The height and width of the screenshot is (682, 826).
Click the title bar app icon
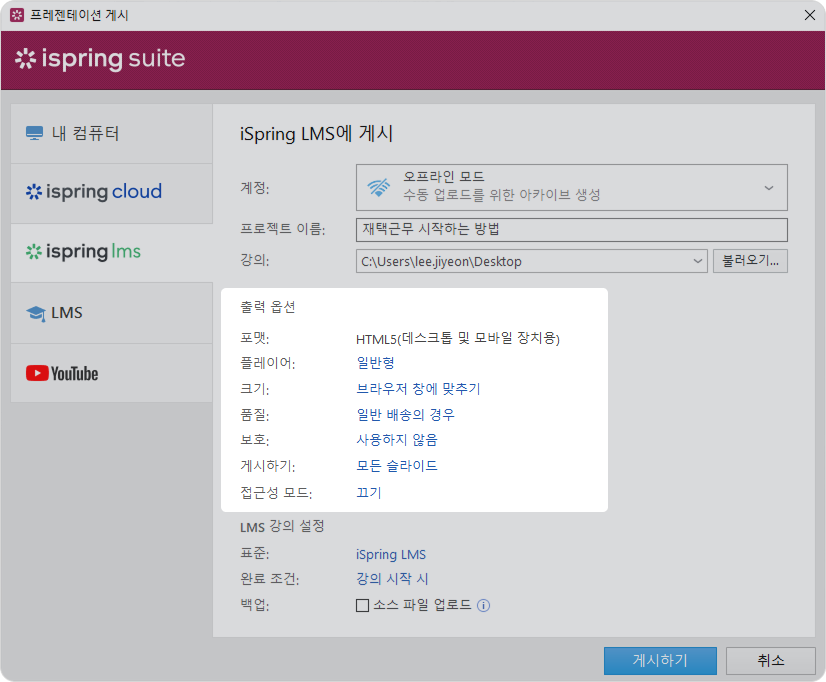pyautogui.click(x=16, y=15)
